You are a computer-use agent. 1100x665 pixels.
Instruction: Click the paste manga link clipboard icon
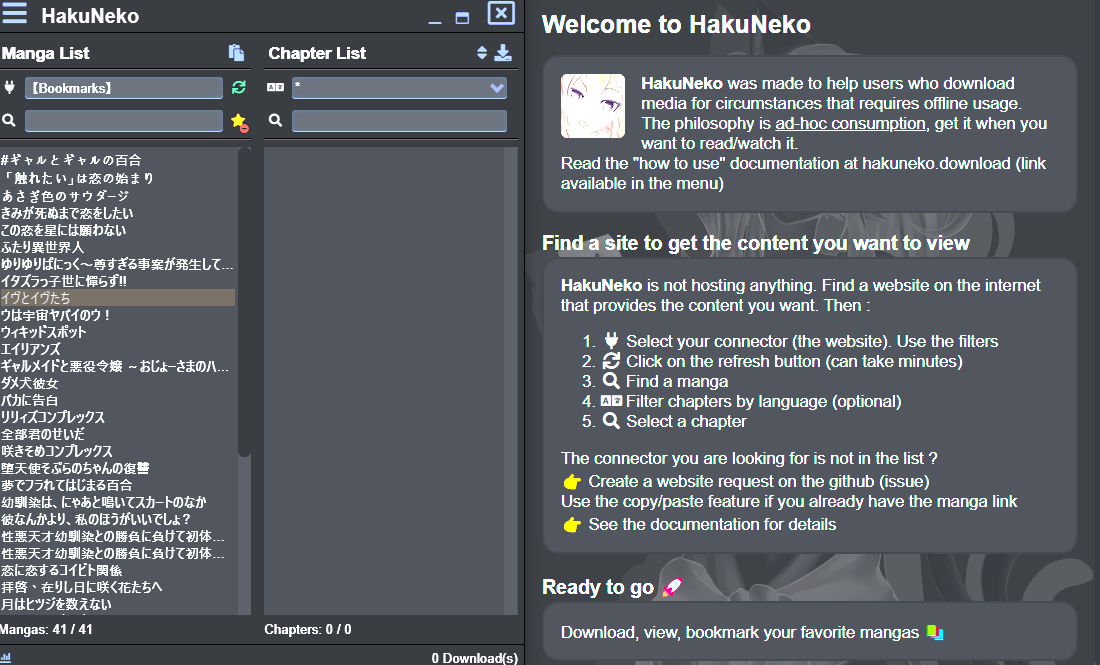(x=236, y=53)
